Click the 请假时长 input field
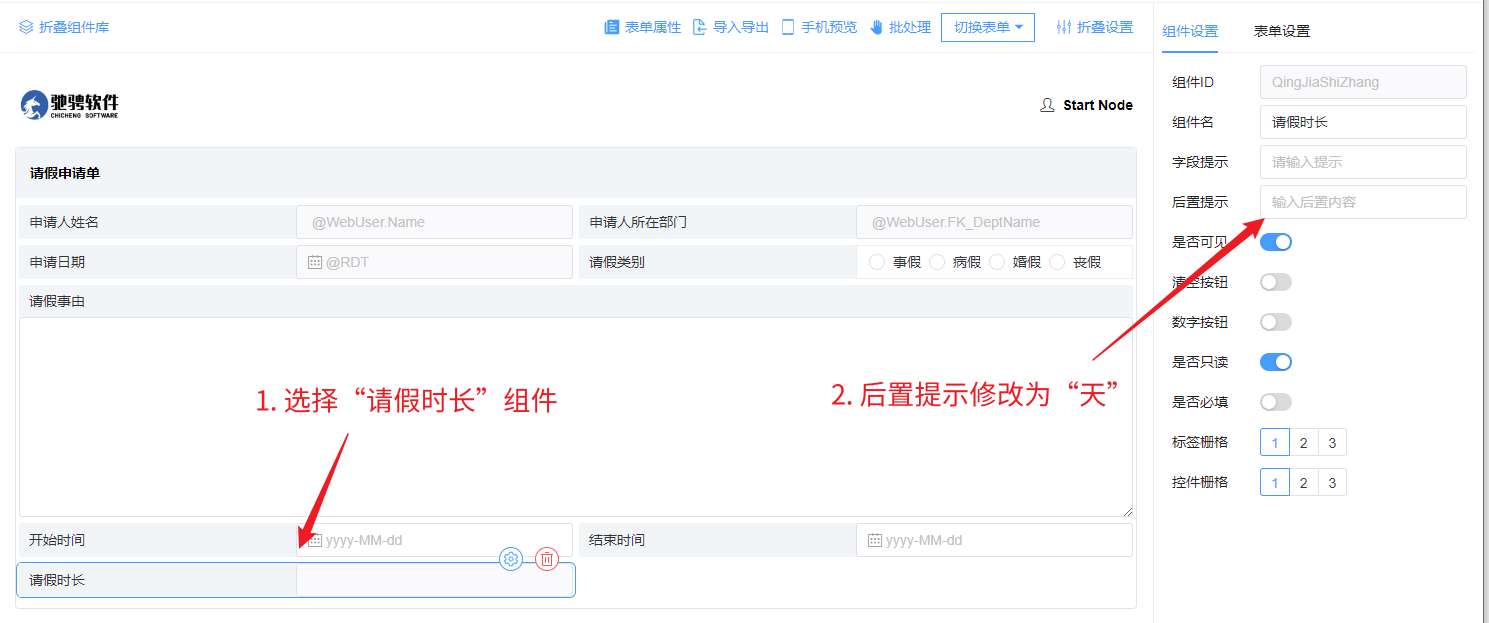The width and height of the screenshot is (1489, 623). [x=435, y=580]
